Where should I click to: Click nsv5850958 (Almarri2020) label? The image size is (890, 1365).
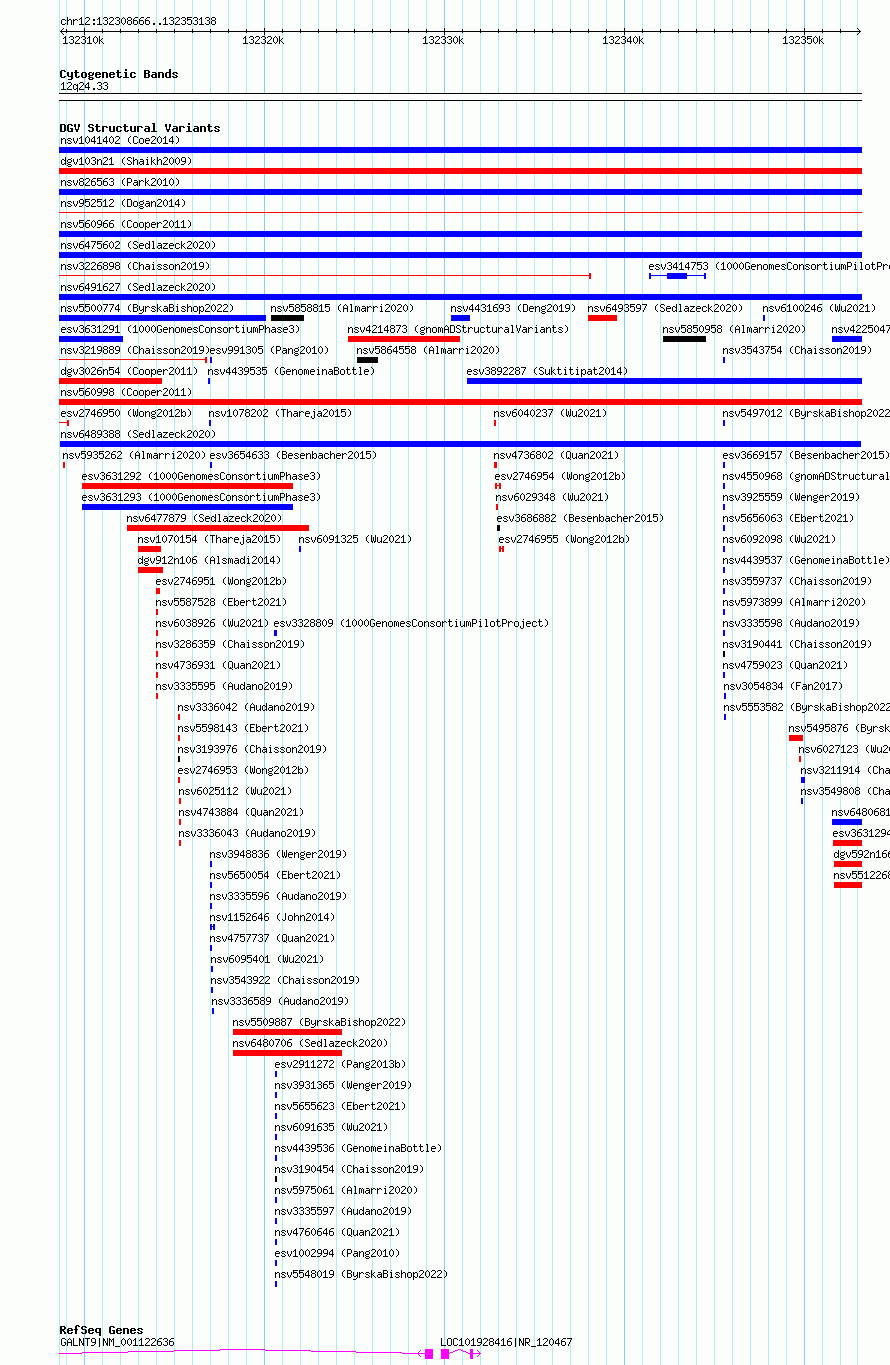coord(734,329)
